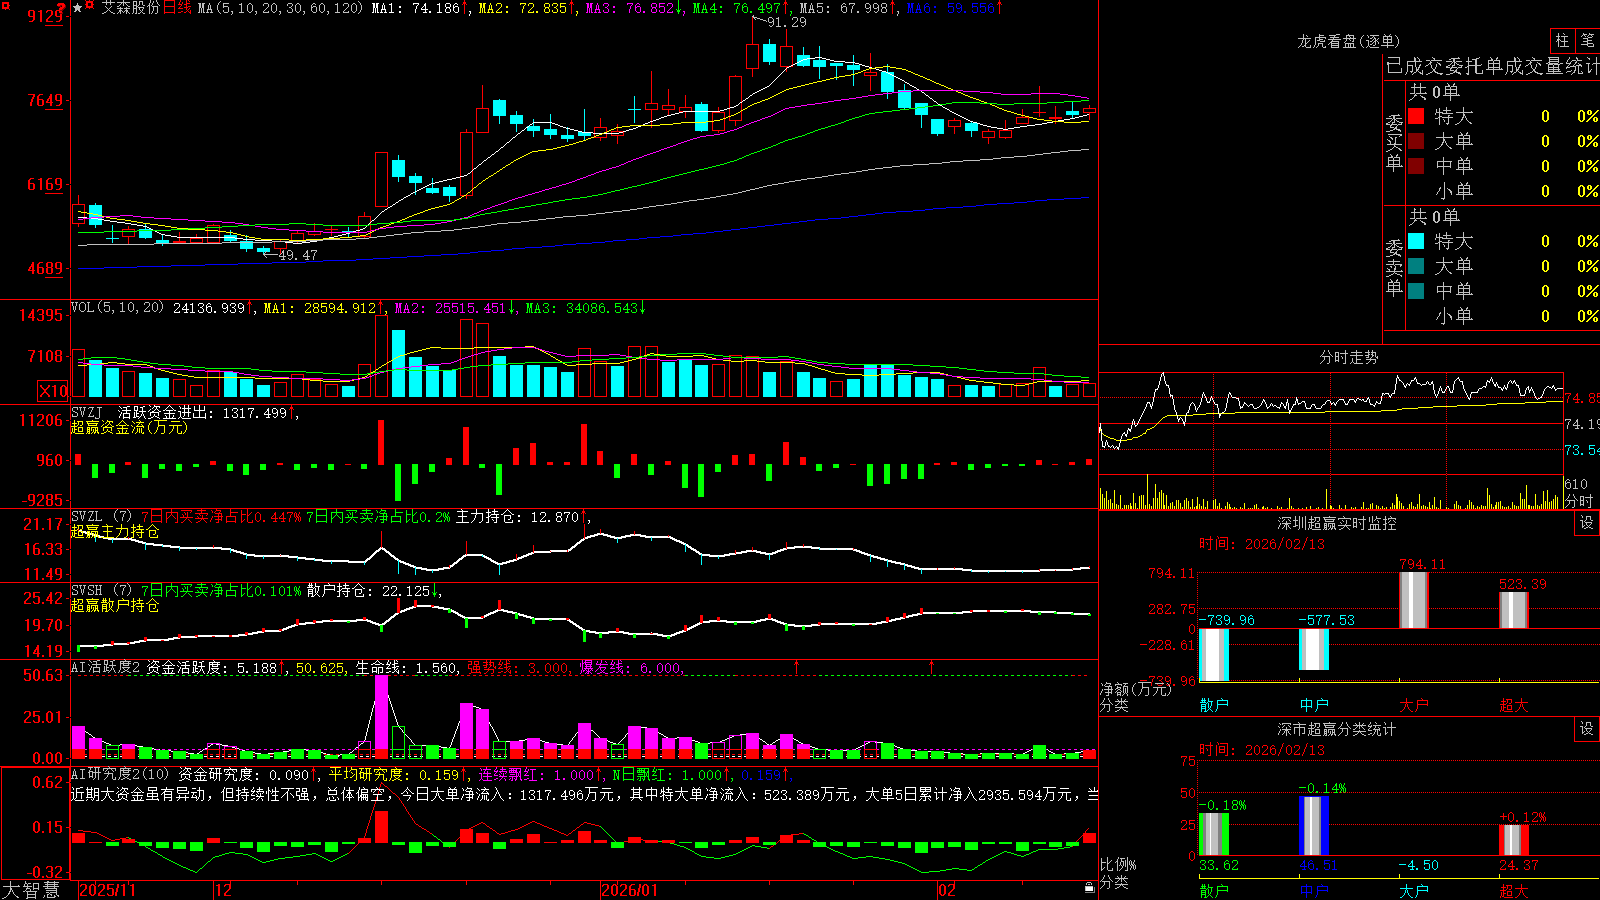The image size is (1600, 900).
Task: Click the red gear icon in the top-left corner
Action: click(6, 5)
